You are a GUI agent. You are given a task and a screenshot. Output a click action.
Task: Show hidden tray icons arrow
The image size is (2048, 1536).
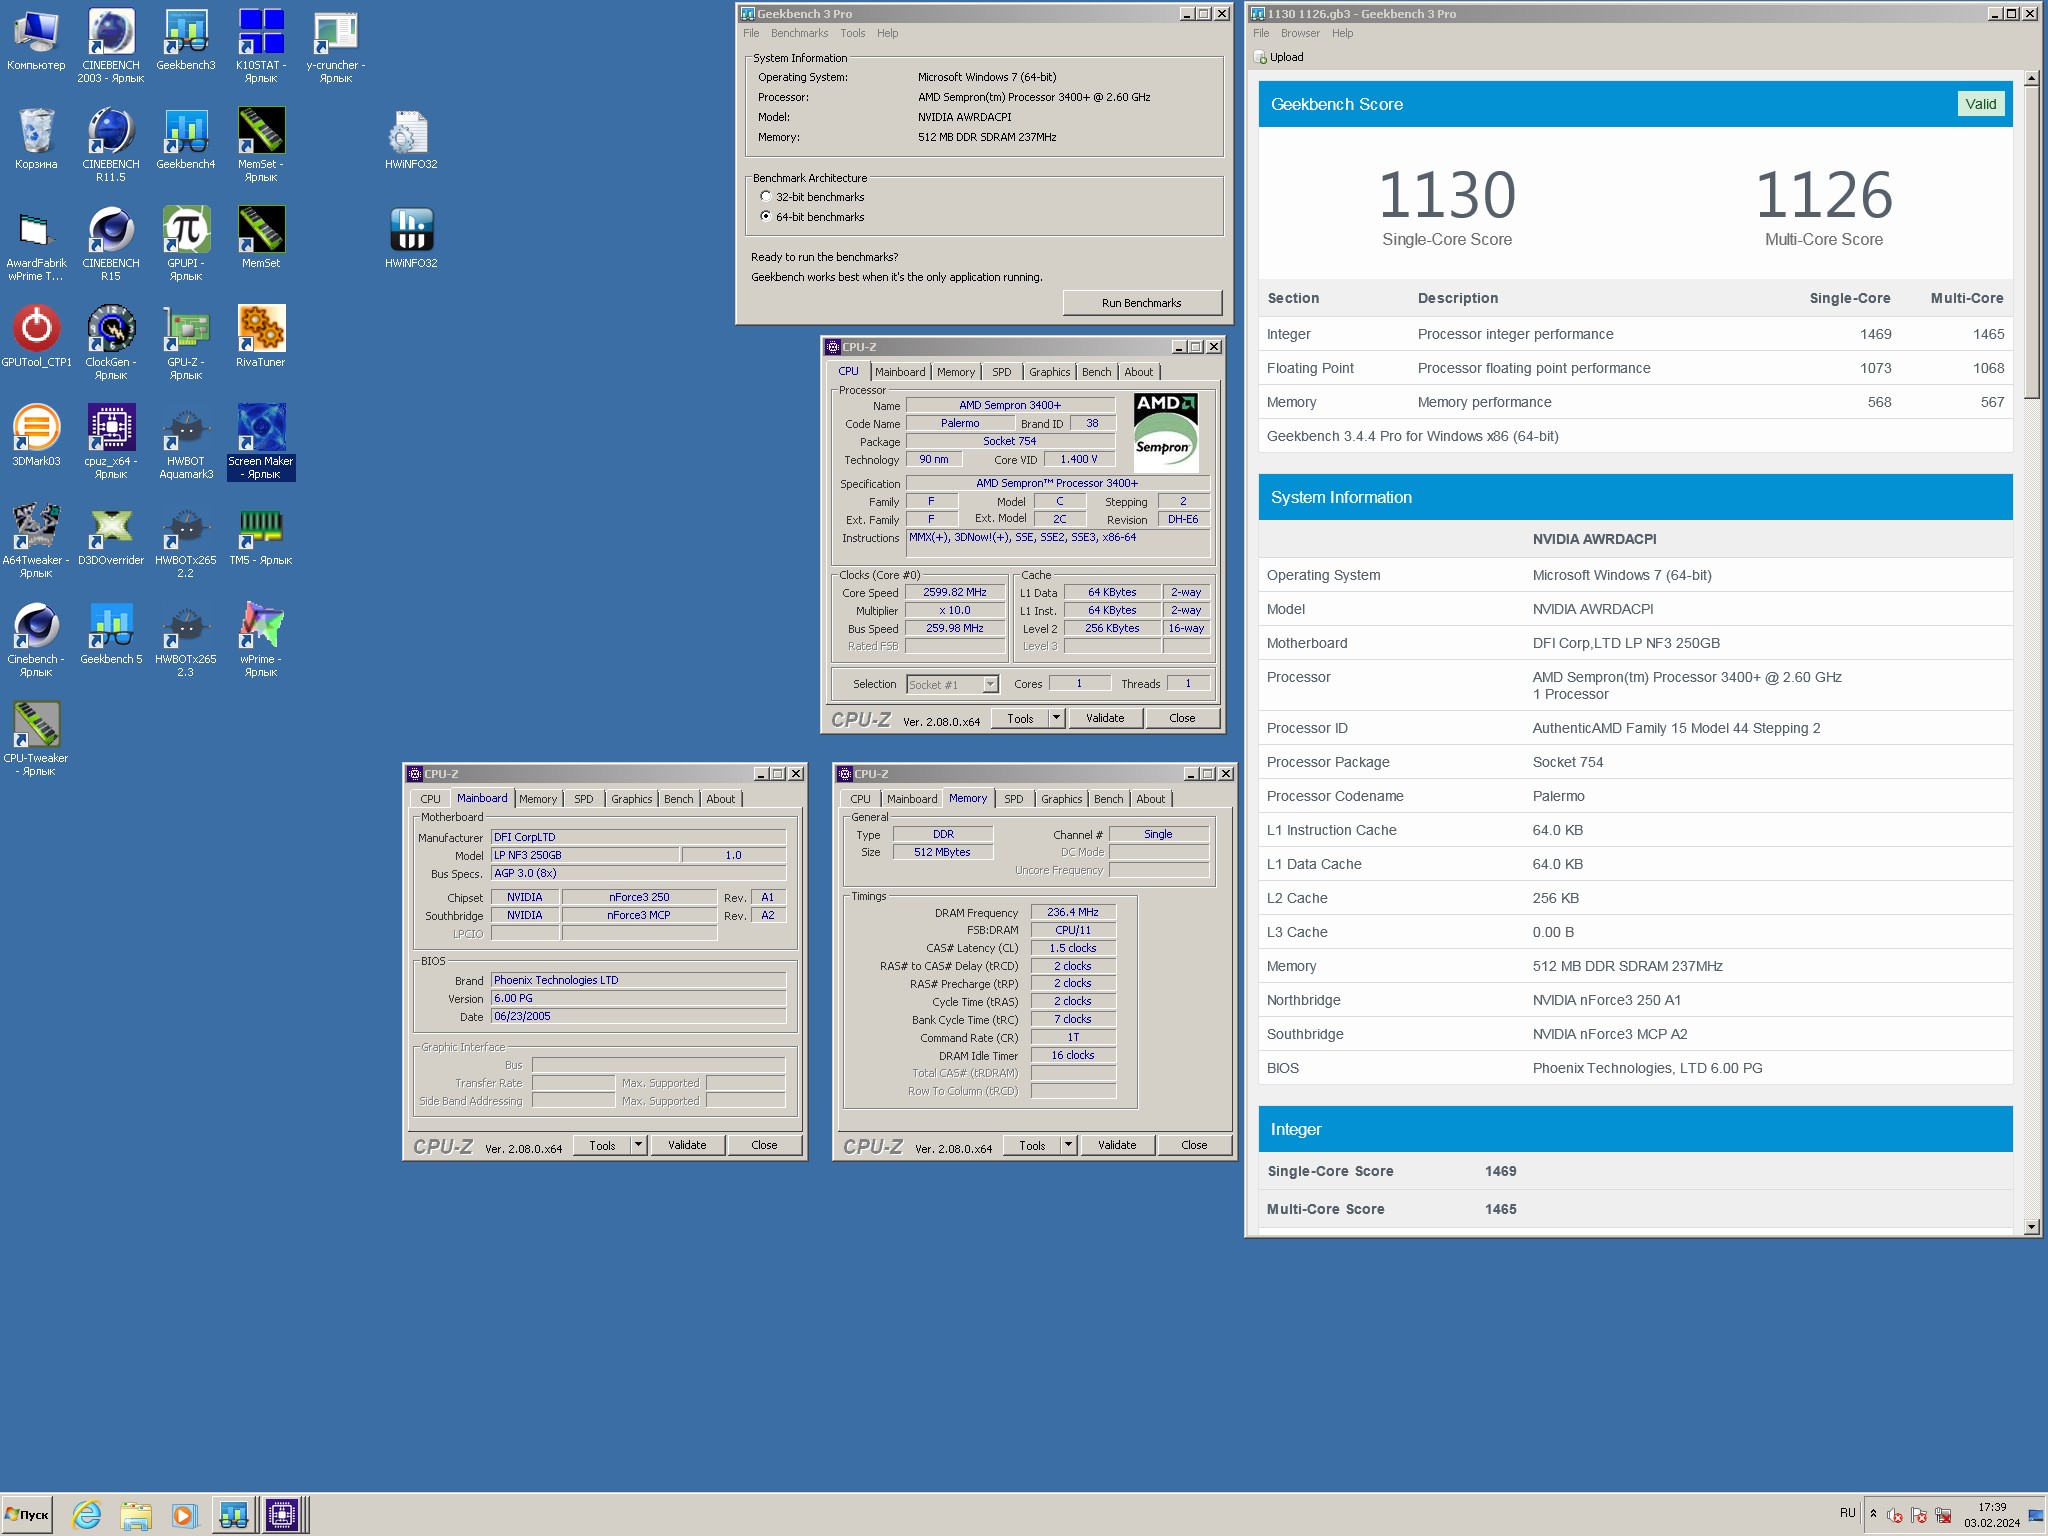pyautogui.click(x=1873, y=1514)
